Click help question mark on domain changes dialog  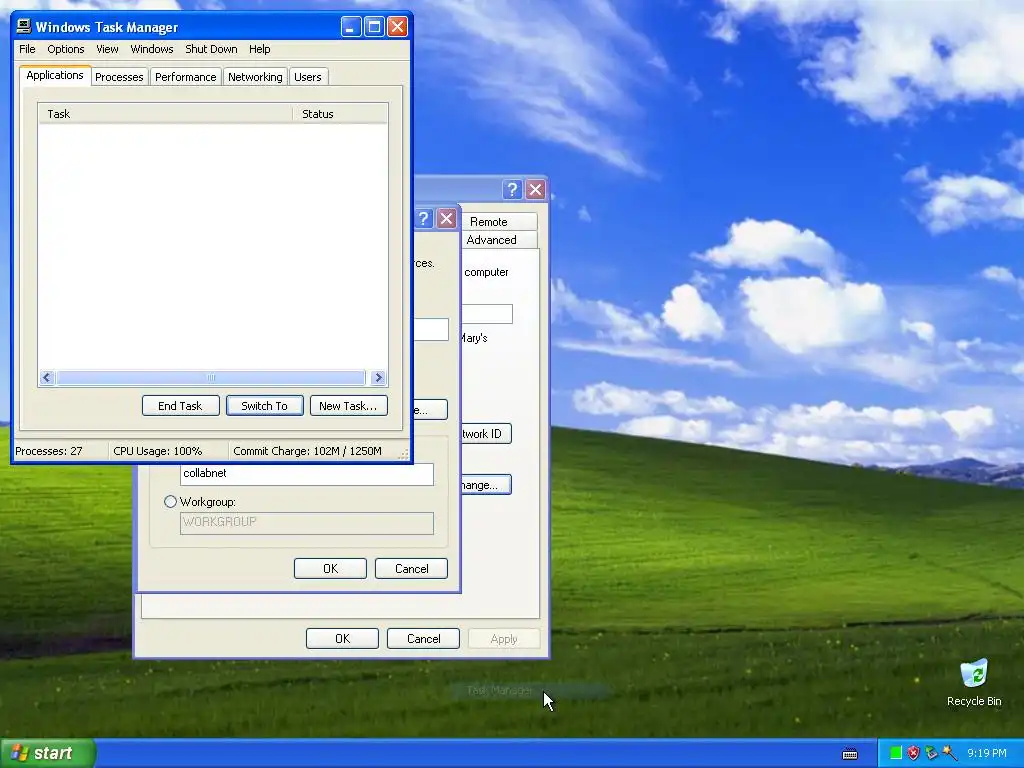click(423, 218)
